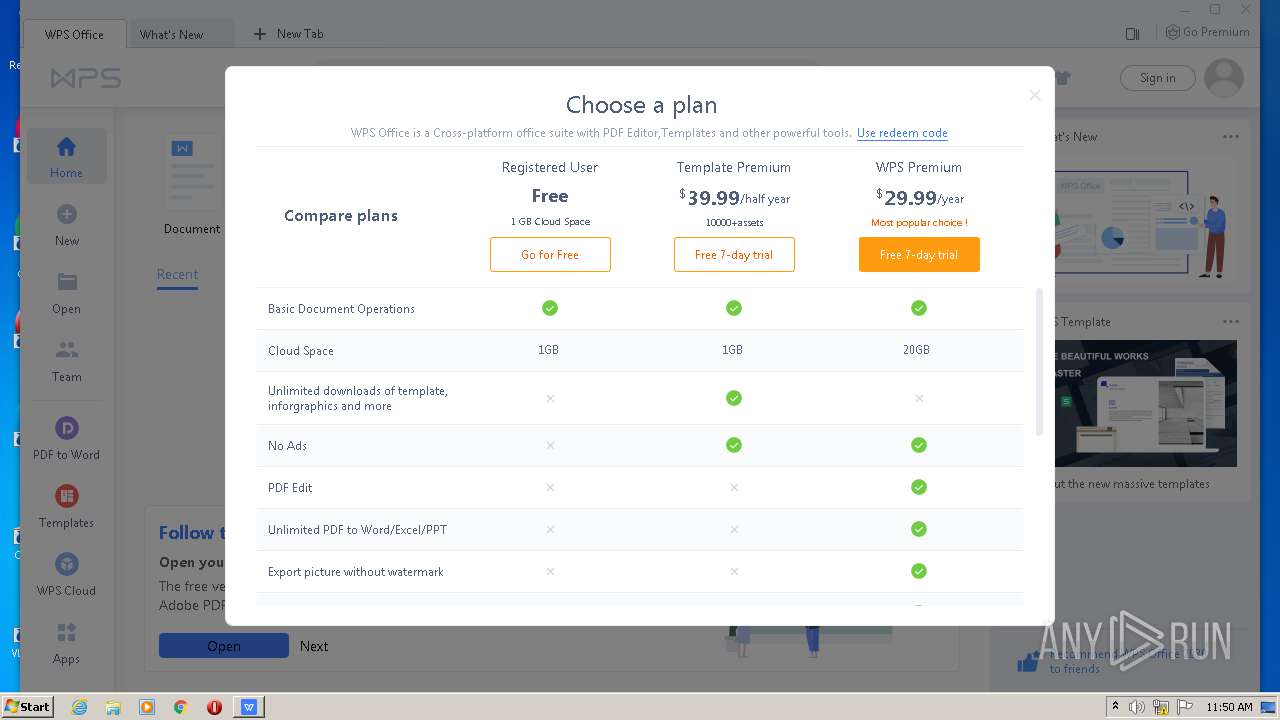The height and width of the screenshot is (720, 1280).
Task: Click PDF Edit row label
Action: coord(290,488)
